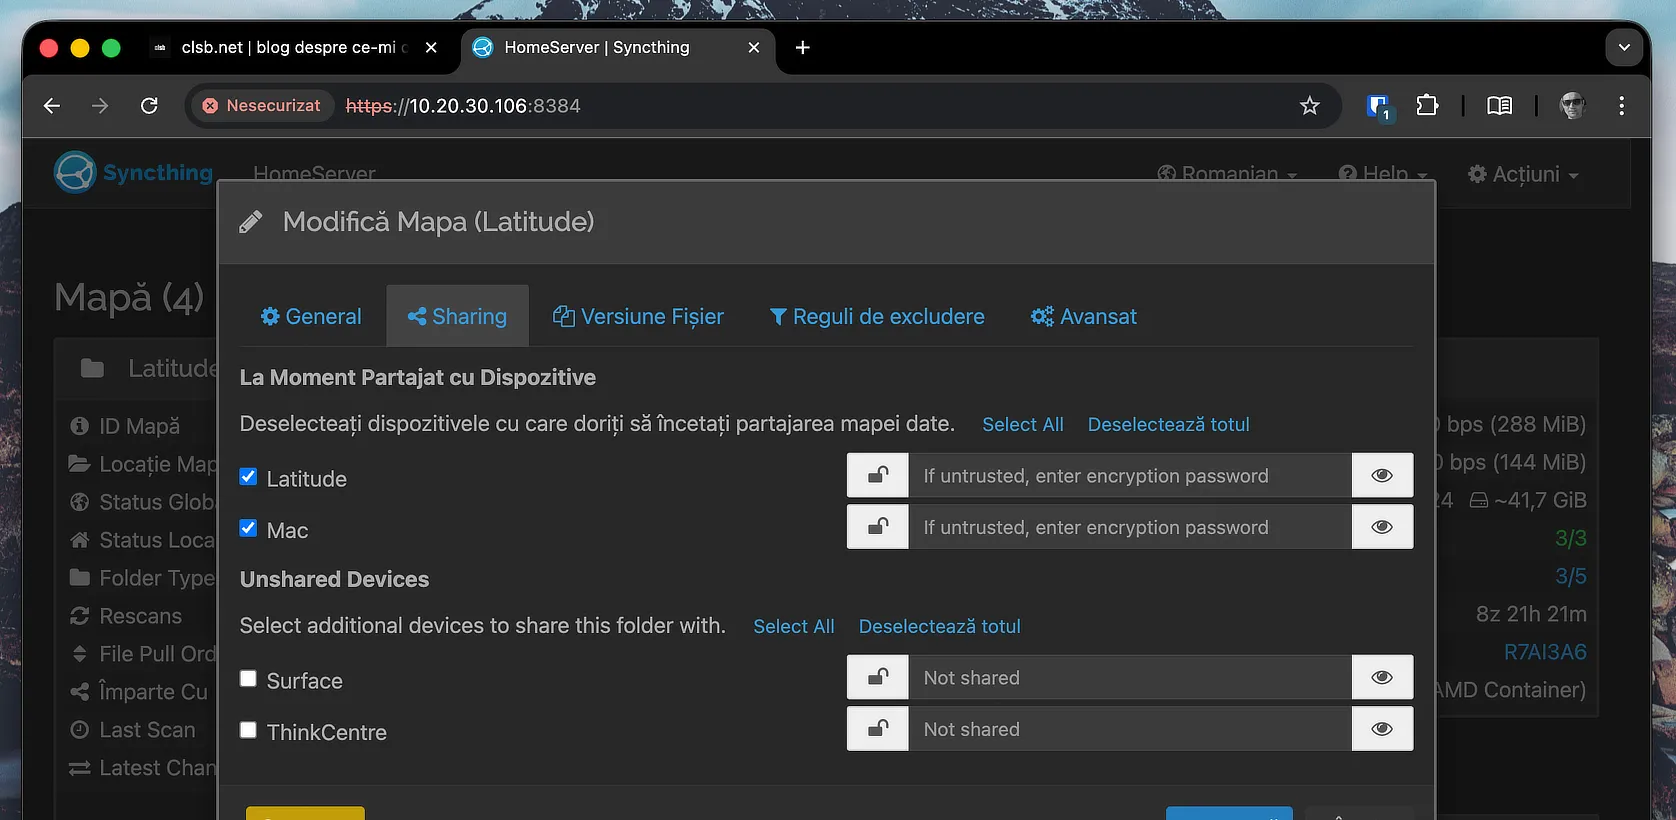Open the Reguli de excludere tab
This screenshot has height=820, width=1676.
click(x=876, y=317)
